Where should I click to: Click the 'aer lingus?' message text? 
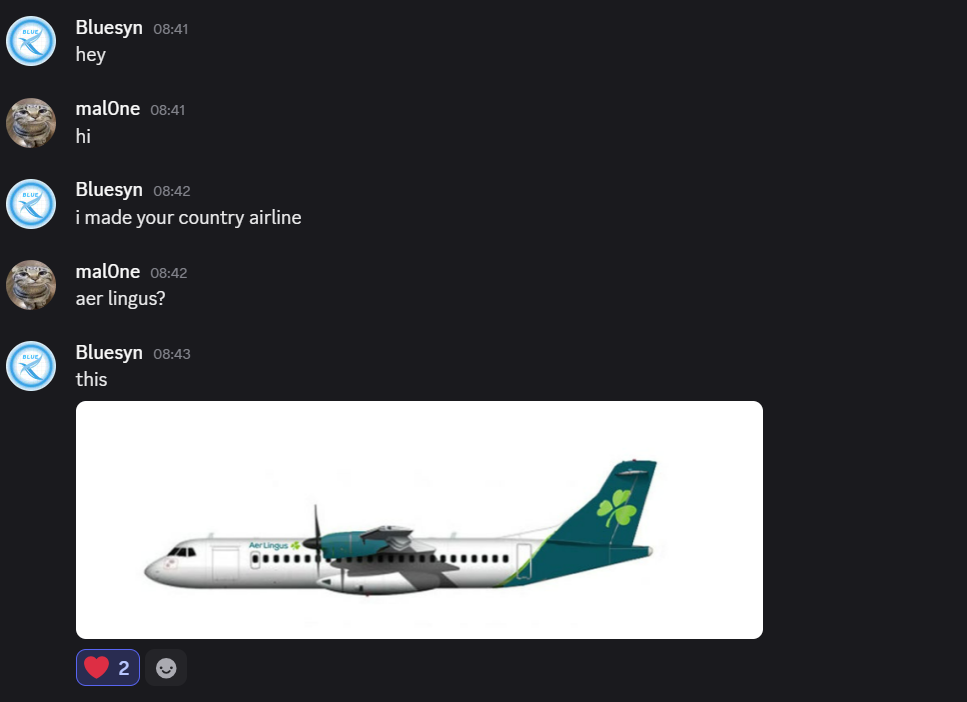click(x=120, y=299)
